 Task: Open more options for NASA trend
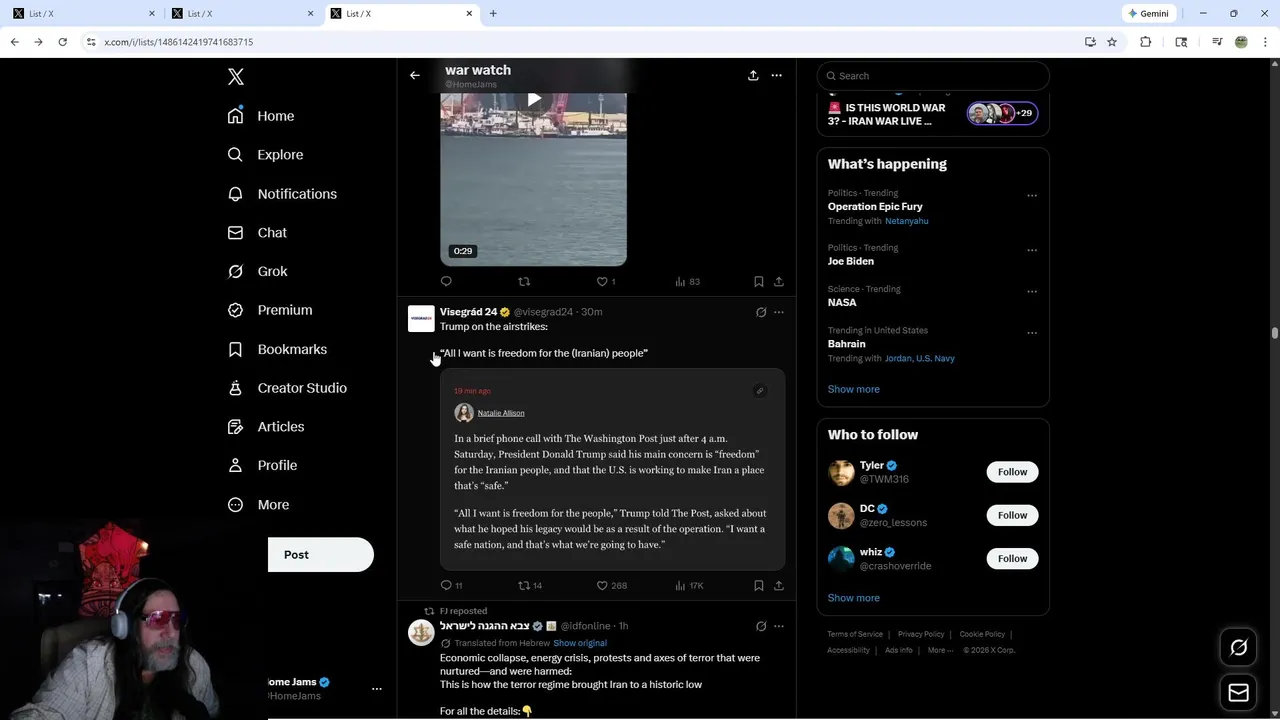point(1032,292)
